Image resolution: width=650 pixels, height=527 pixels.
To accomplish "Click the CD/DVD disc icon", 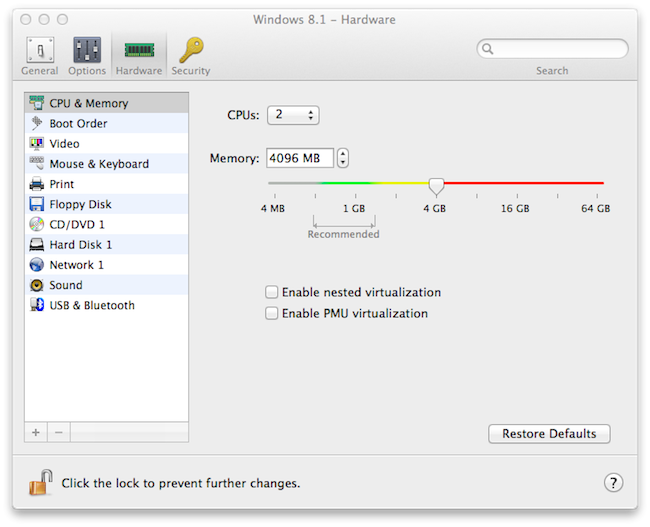I will pyautogui.click(x=37, y=224).
